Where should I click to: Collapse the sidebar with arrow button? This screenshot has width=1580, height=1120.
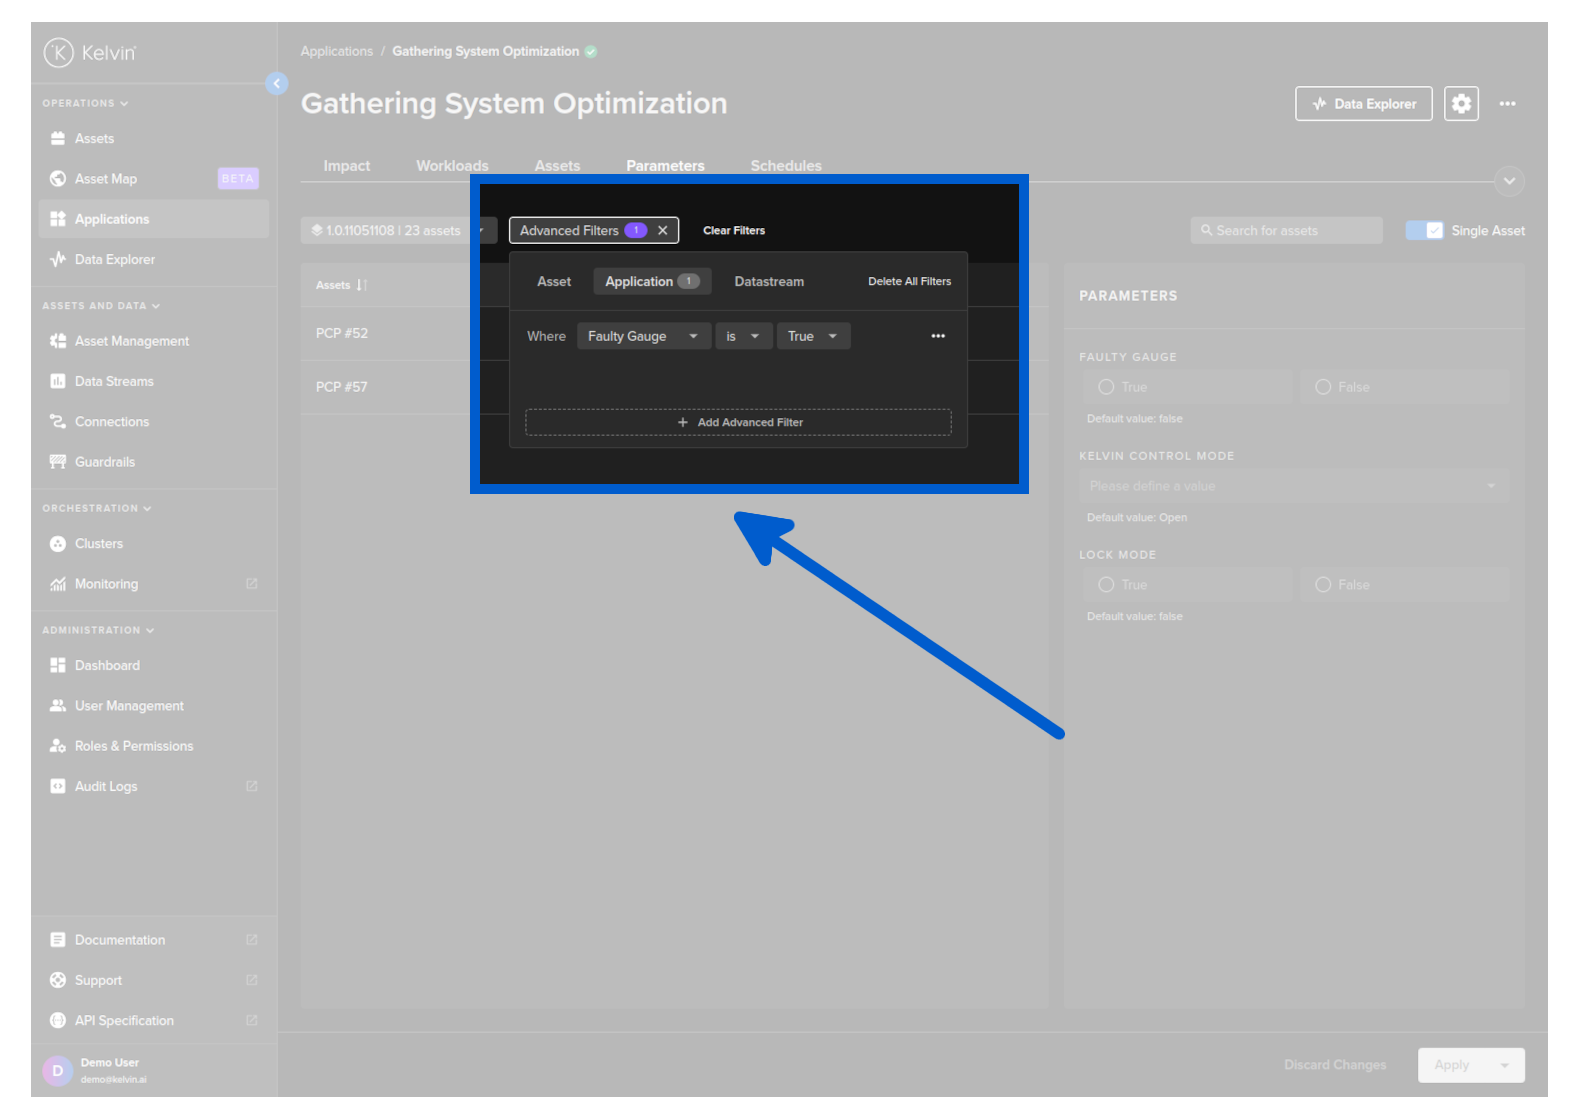click(x=277, y=84)
